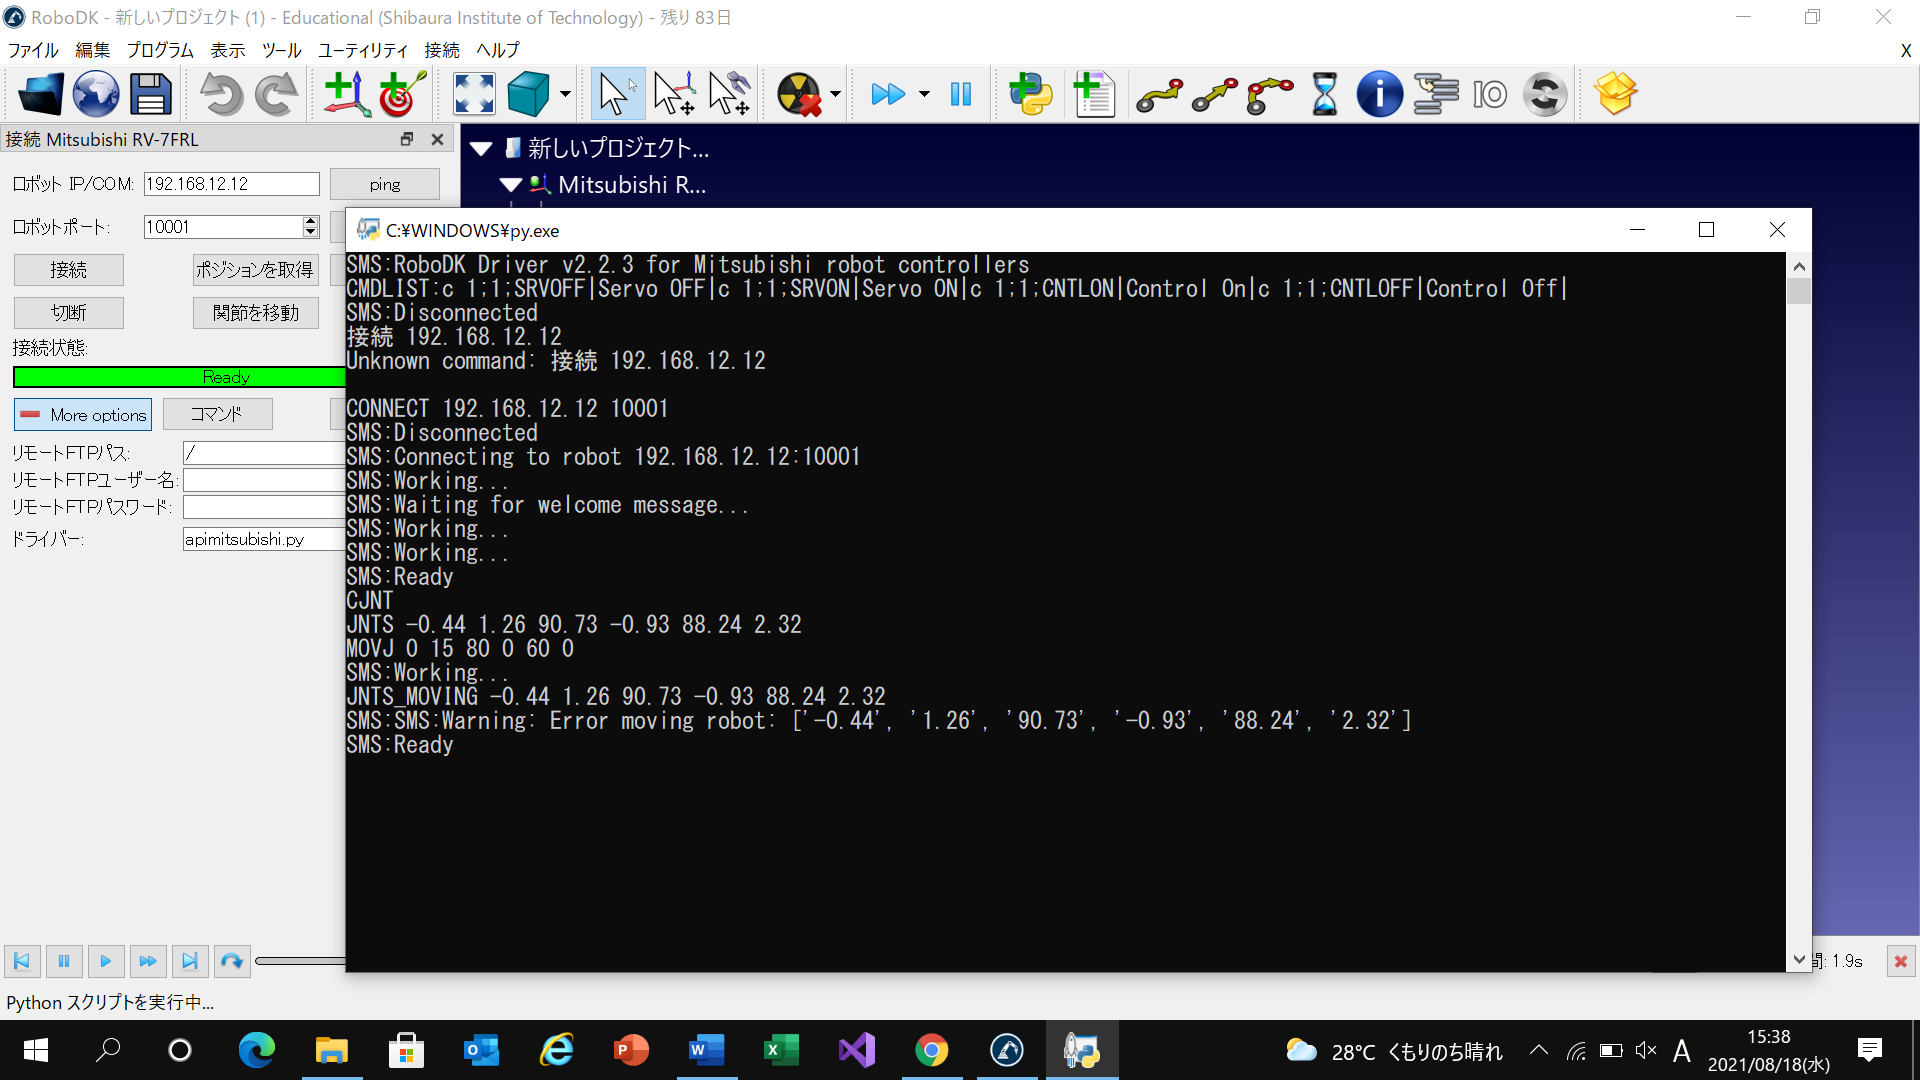Collapse the 新しいプロジェクト tree node
Viewport: 1920px width, 1080px height.
(481, 149)
